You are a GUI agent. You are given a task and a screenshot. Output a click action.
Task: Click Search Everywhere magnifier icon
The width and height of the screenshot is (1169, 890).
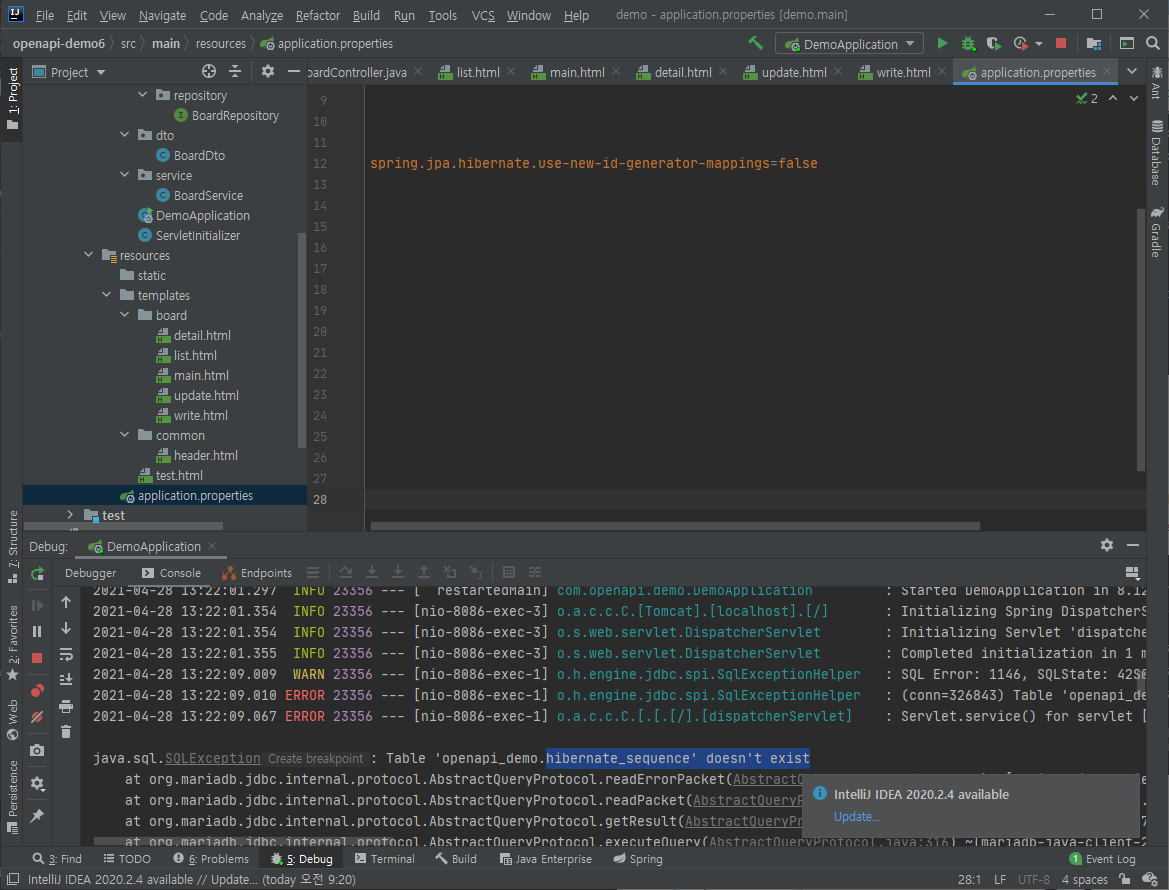click(1153, 43)
